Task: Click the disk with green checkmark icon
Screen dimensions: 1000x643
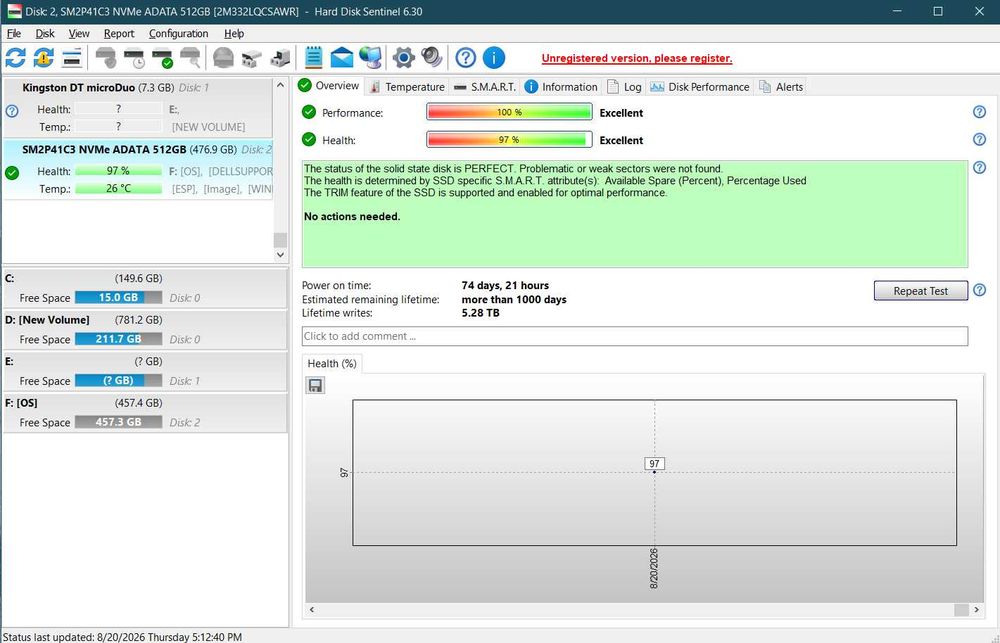Action: [163, 58]
